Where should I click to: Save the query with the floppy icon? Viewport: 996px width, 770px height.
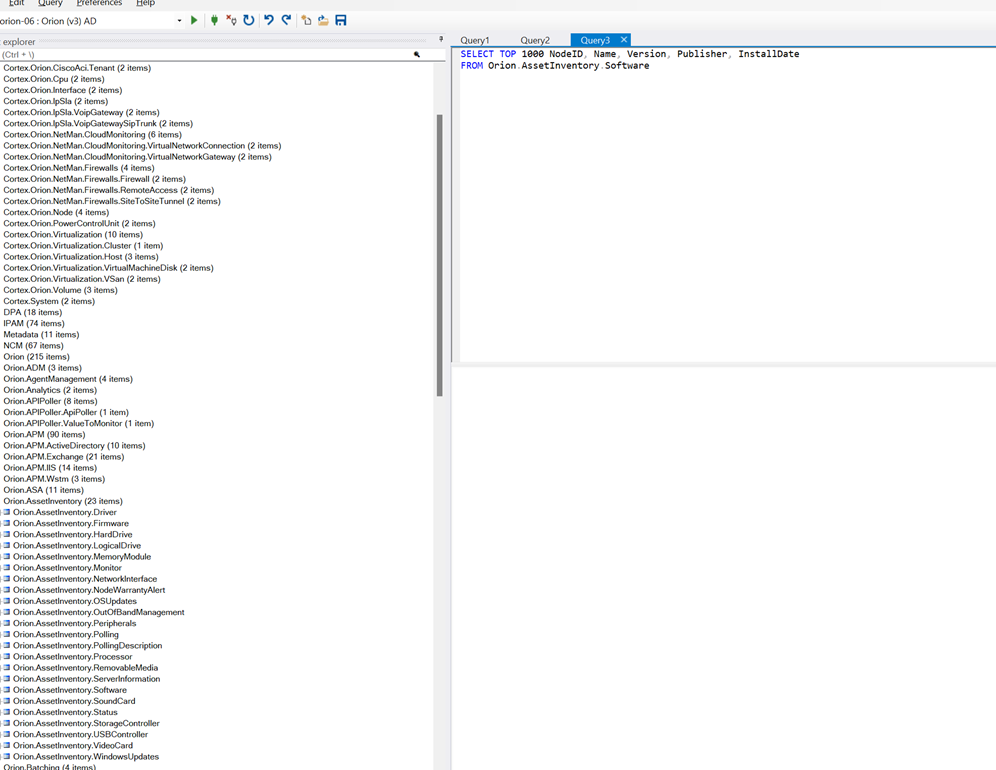pyautogui.click(x=341, y=20)
